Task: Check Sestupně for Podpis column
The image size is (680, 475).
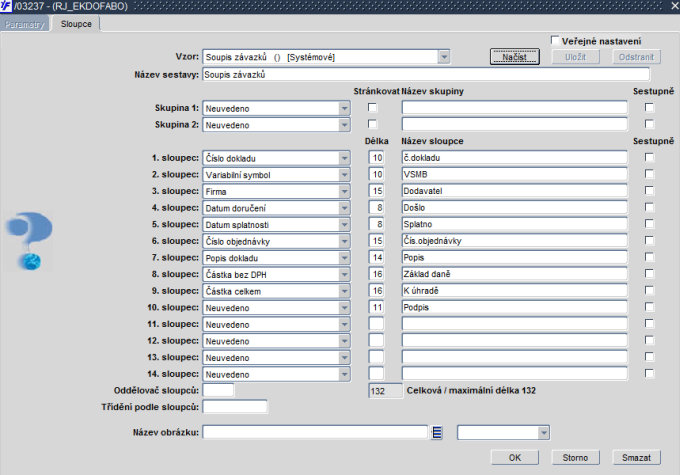Action: pos(649,307)
